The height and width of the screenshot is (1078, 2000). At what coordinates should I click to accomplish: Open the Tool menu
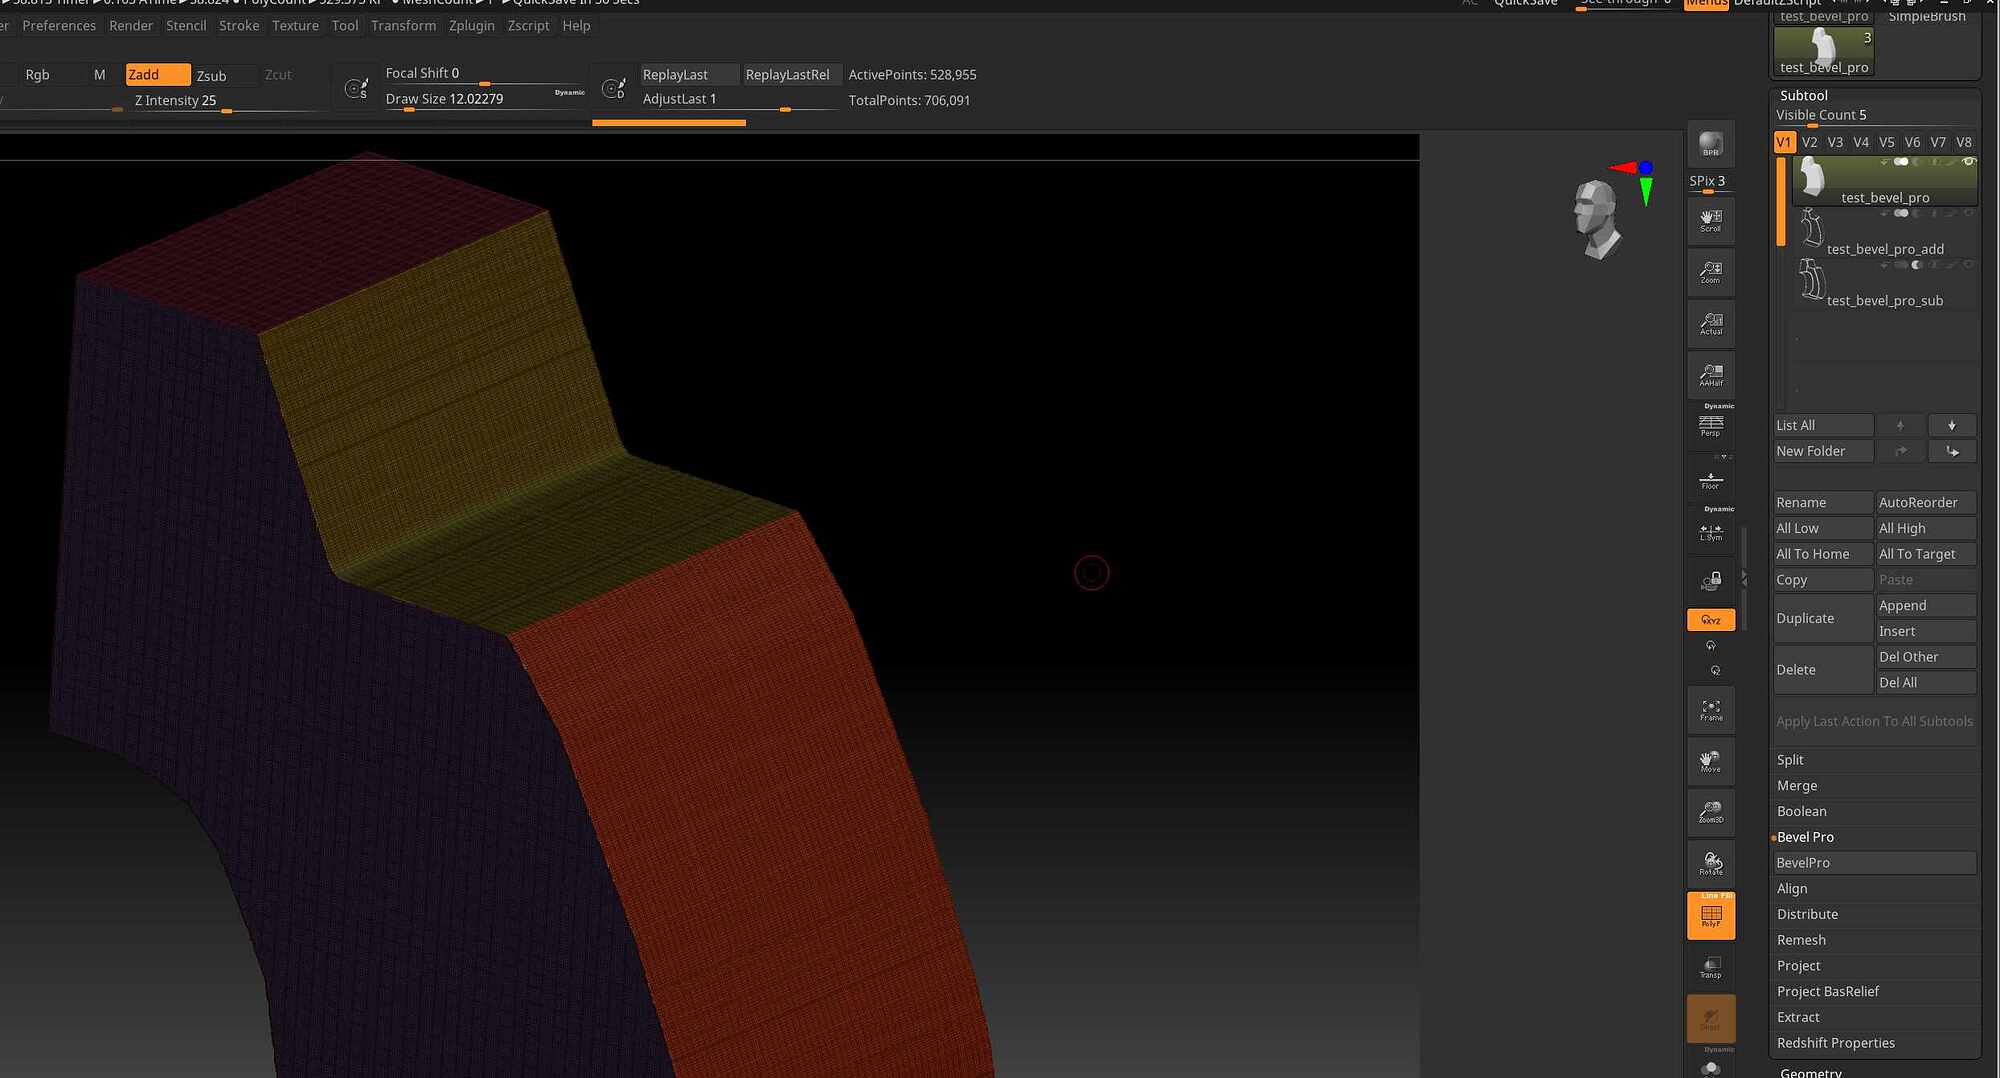[x=344, y=25]
